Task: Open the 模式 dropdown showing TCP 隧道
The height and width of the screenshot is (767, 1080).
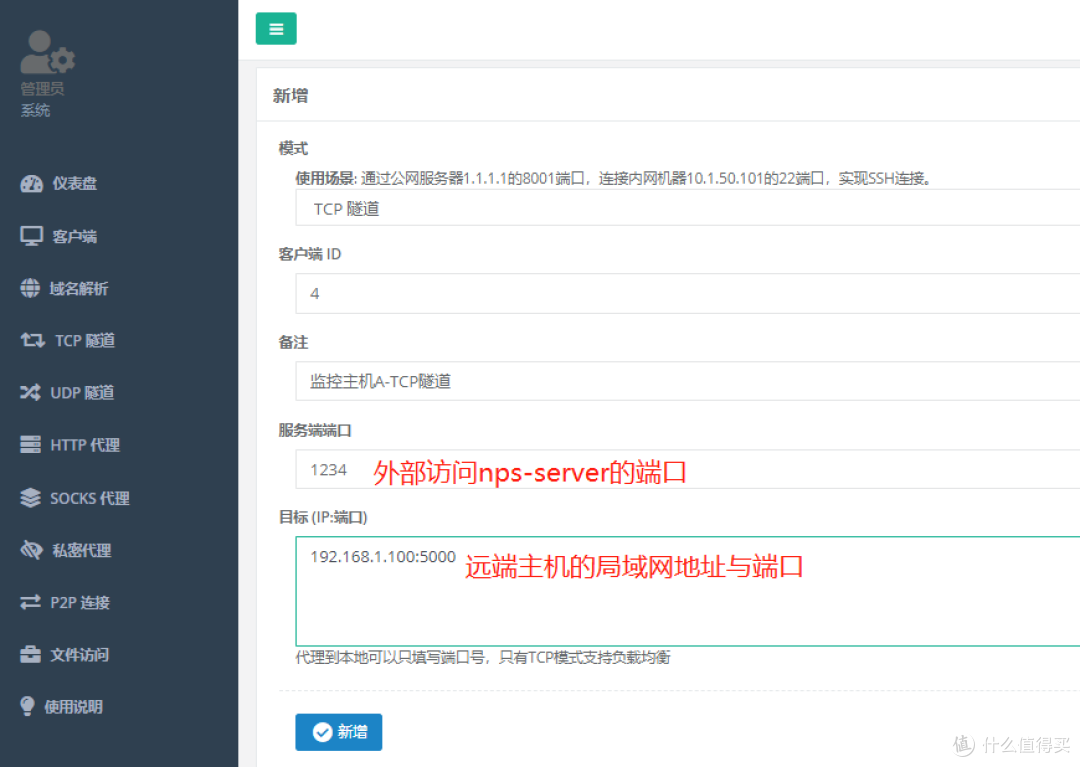Action: [687, 208]
